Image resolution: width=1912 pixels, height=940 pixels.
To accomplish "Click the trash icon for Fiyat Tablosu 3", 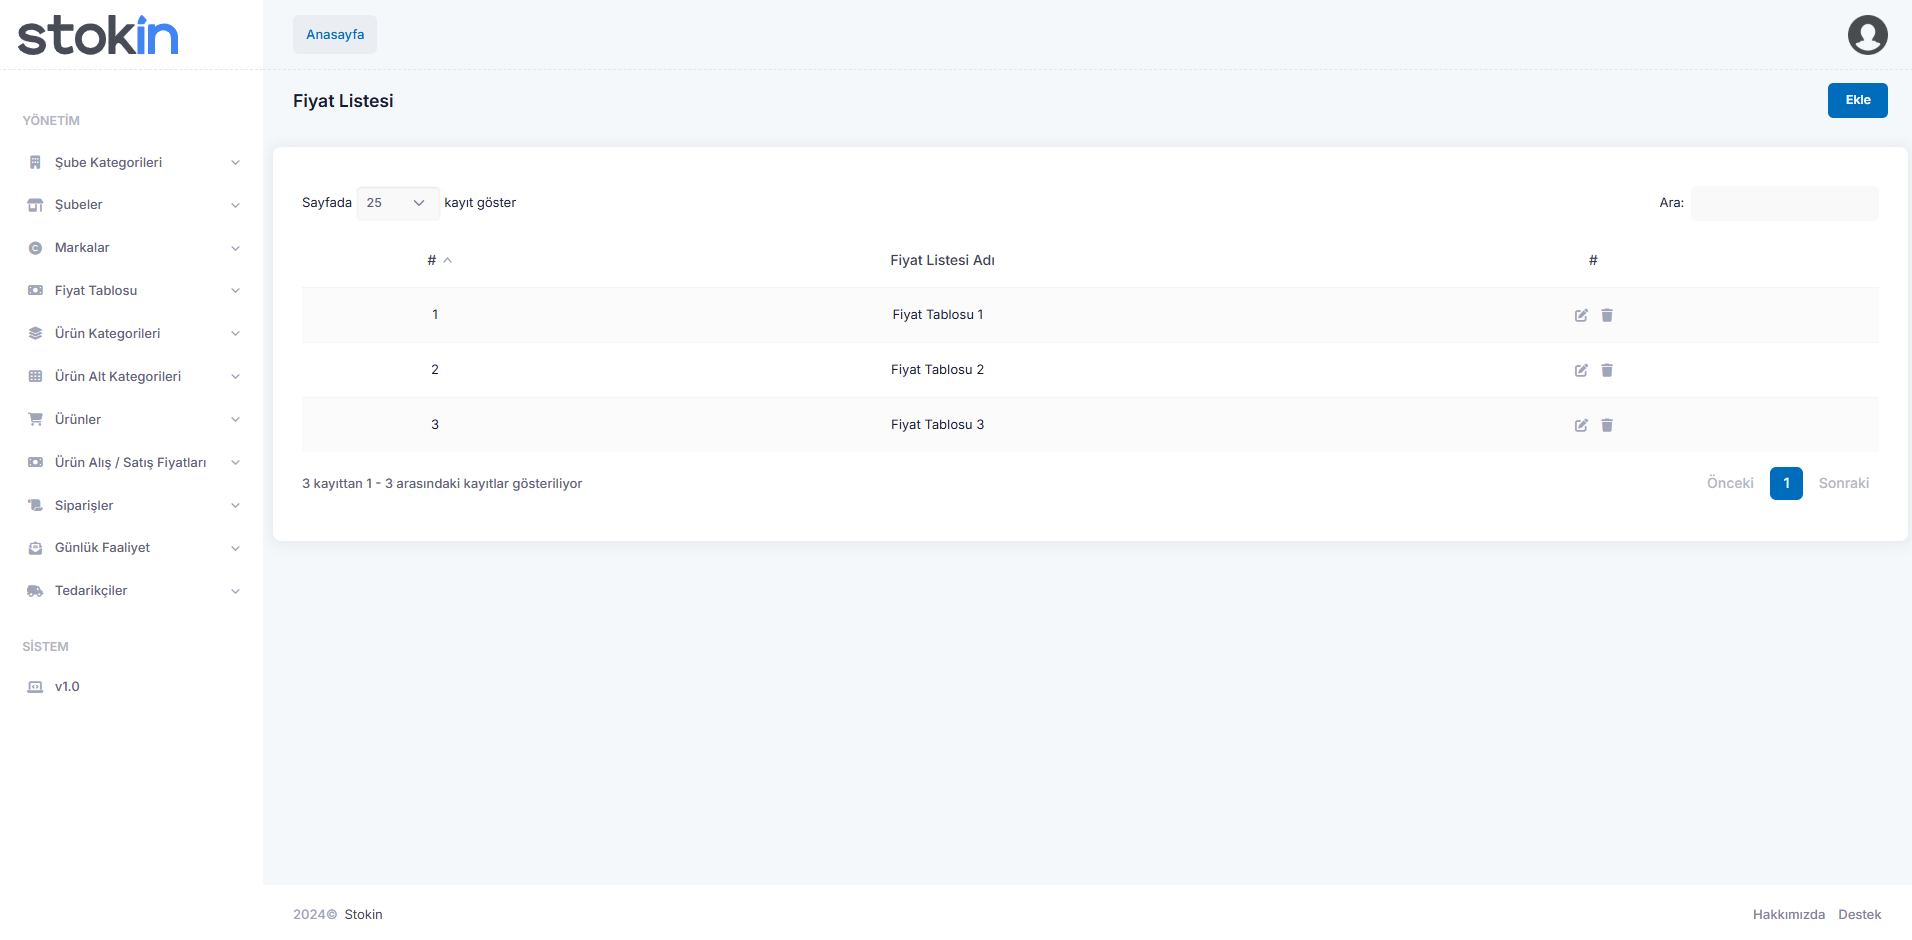I will point(1607,425).
